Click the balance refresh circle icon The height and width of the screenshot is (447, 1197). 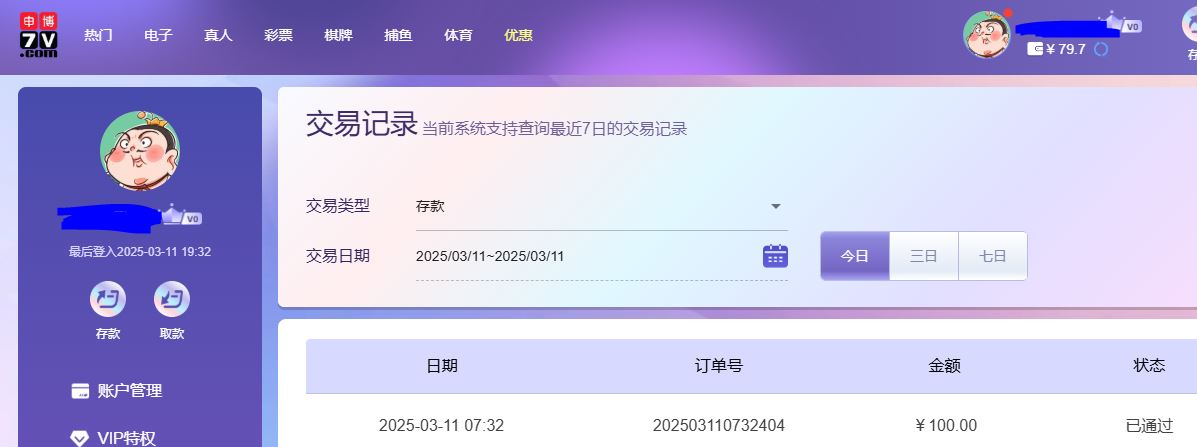pyautogui.click(x=1101, y=49)
